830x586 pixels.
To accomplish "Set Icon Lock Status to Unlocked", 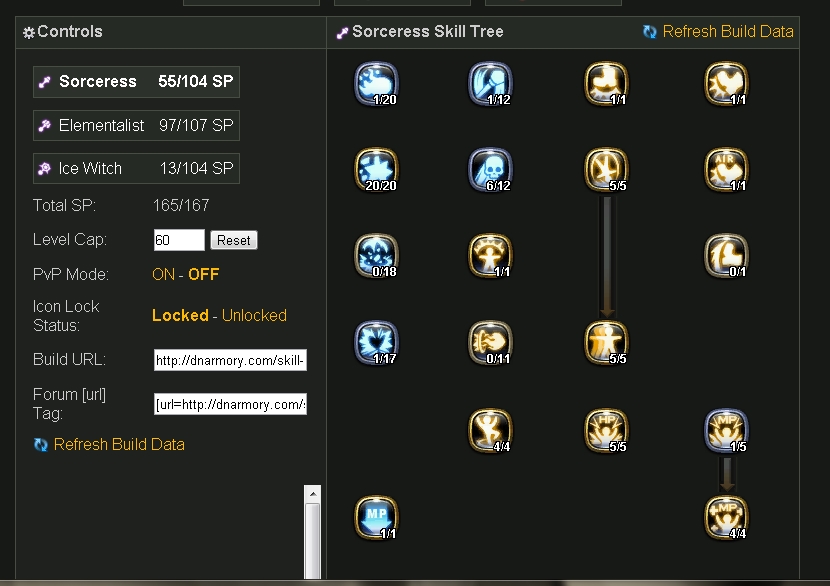I will (254, 315).
